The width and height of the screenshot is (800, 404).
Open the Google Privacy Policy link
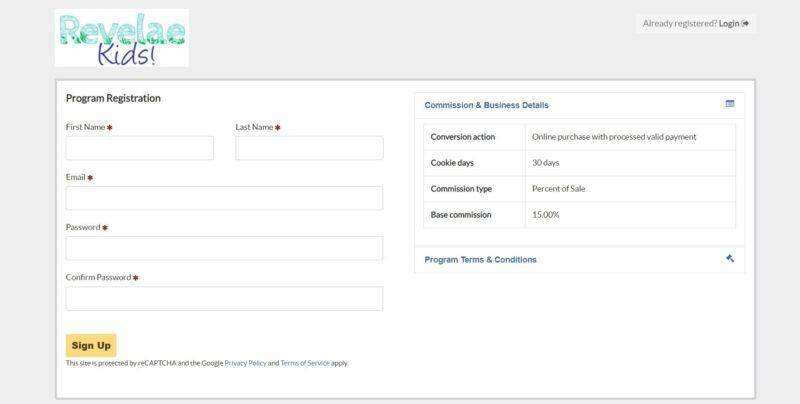point(245,363)
